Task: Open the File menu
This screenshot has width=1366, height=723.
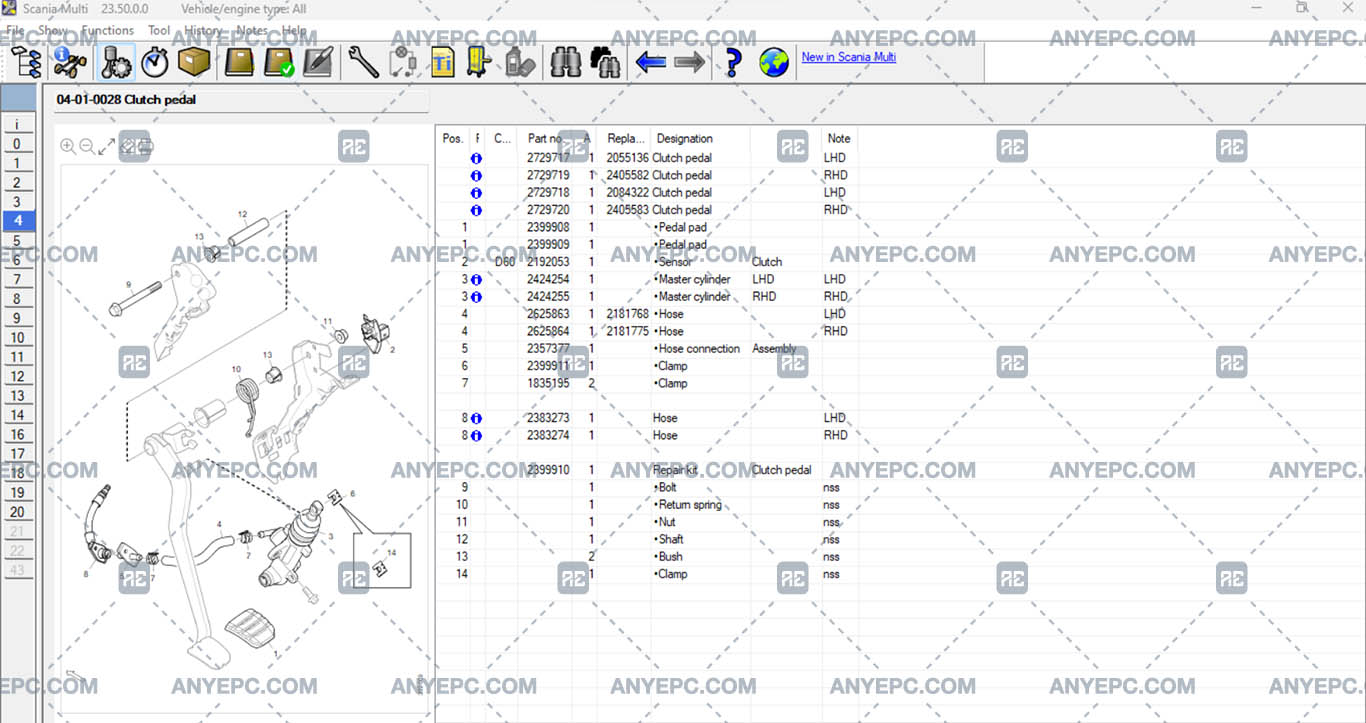Action: (15, 30)
